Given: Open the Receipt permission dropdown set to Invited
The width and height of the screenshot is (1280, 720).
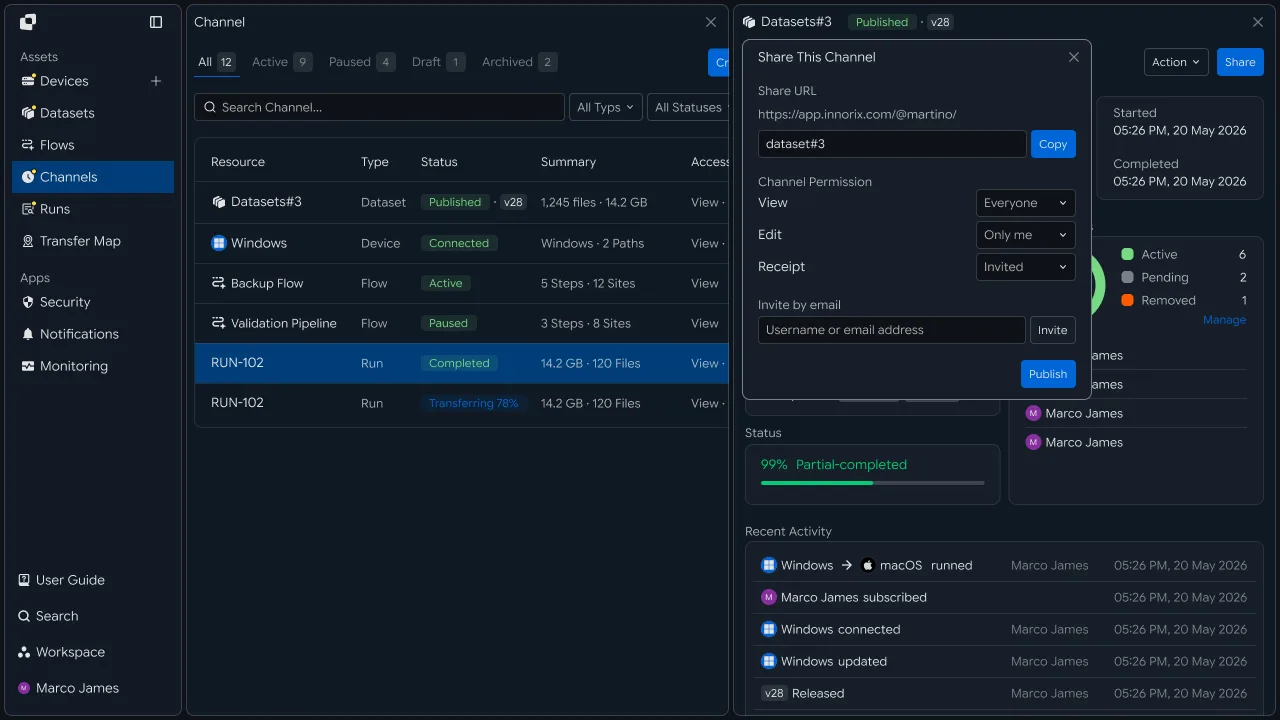Looking at the screenshot, I should pyautogui.click(x=1026, y=267).
